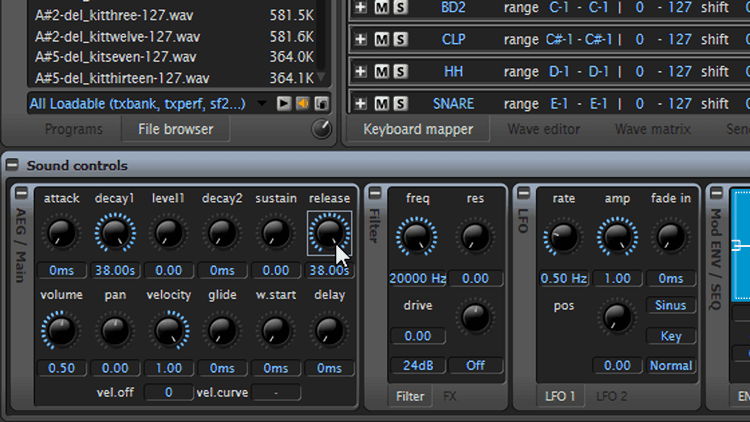The image size is (750, 422).
Task: Click the auto-load icon beside the speaker
Action: pos(321,103)
